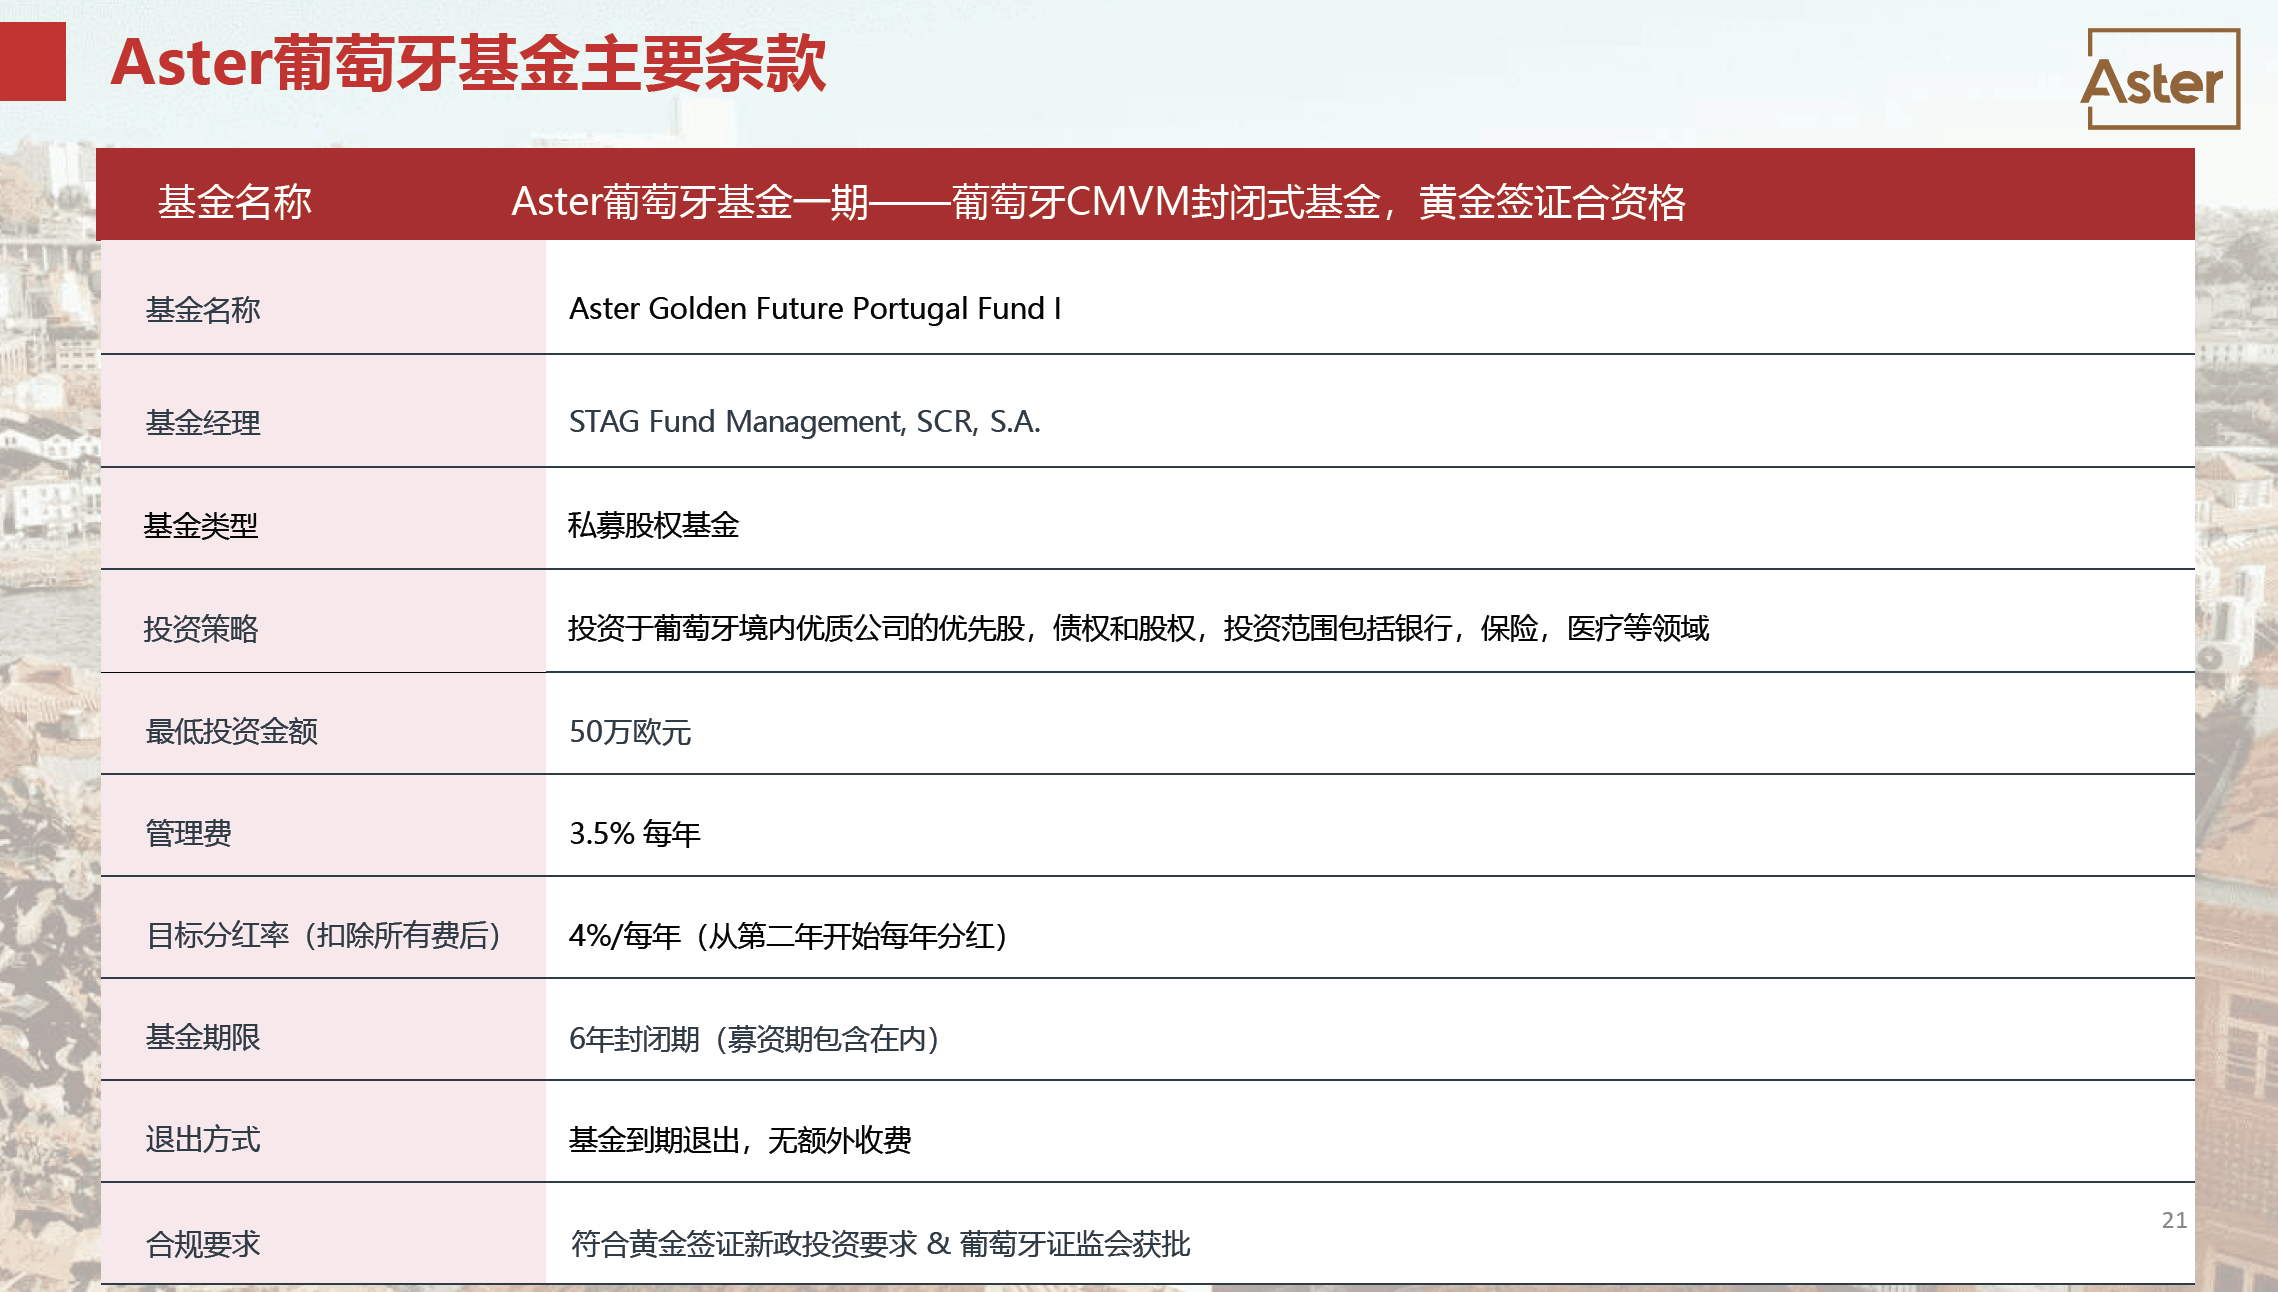The width and height of the screenshot is (2278, 1292).
Task: Select the '6年封闭期（募资期包含在内）' value
Action: coord(754,1039)
